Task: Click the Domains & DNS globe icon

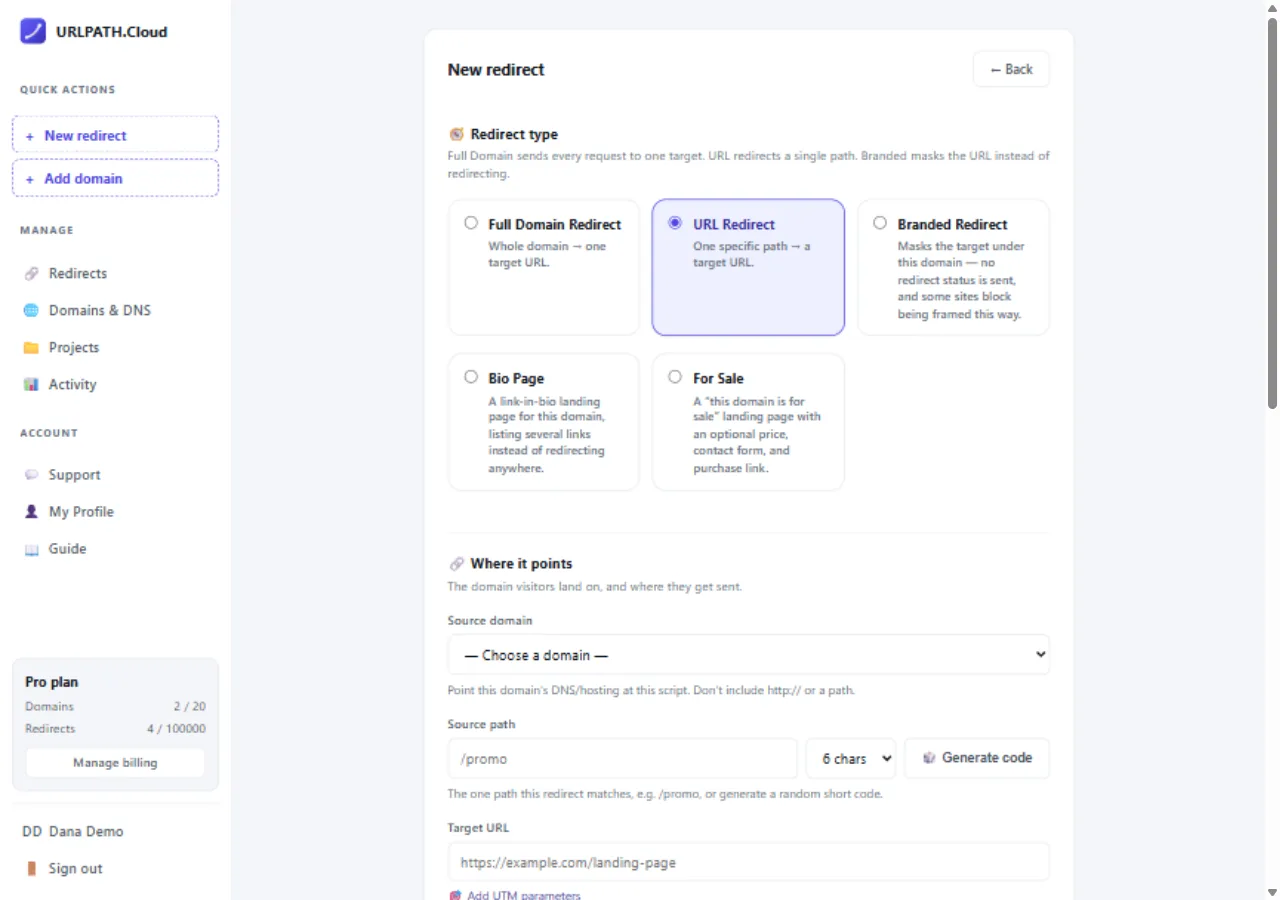Action: [31, 310]
